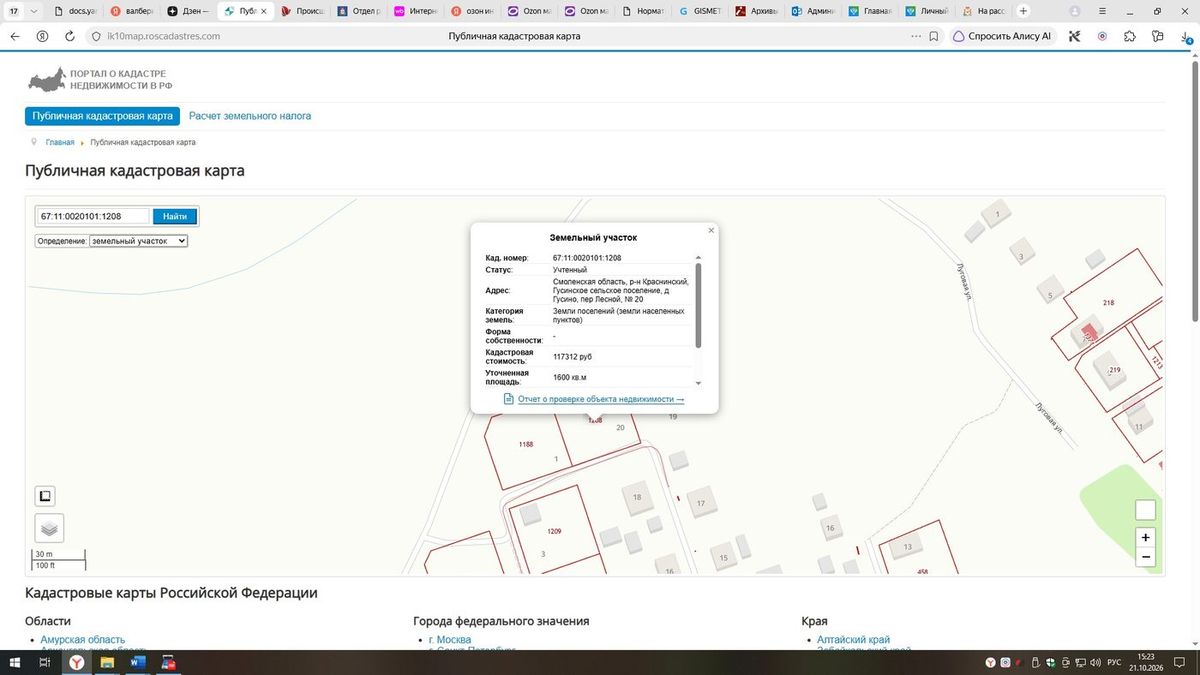Click the РУС keyboard language indicator
Viewport: 1200px width, 675px height.
coord(1113,662)
